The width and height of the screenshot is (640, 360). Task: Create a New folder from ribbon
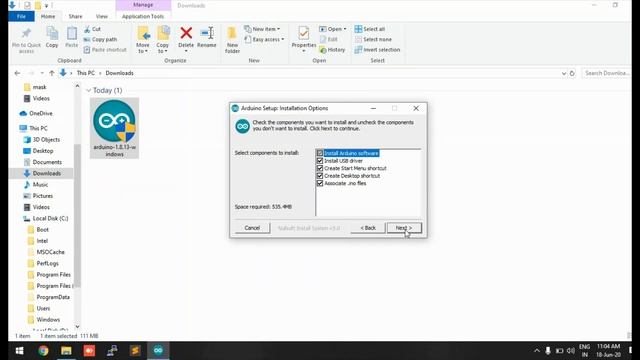click(232, 40)
